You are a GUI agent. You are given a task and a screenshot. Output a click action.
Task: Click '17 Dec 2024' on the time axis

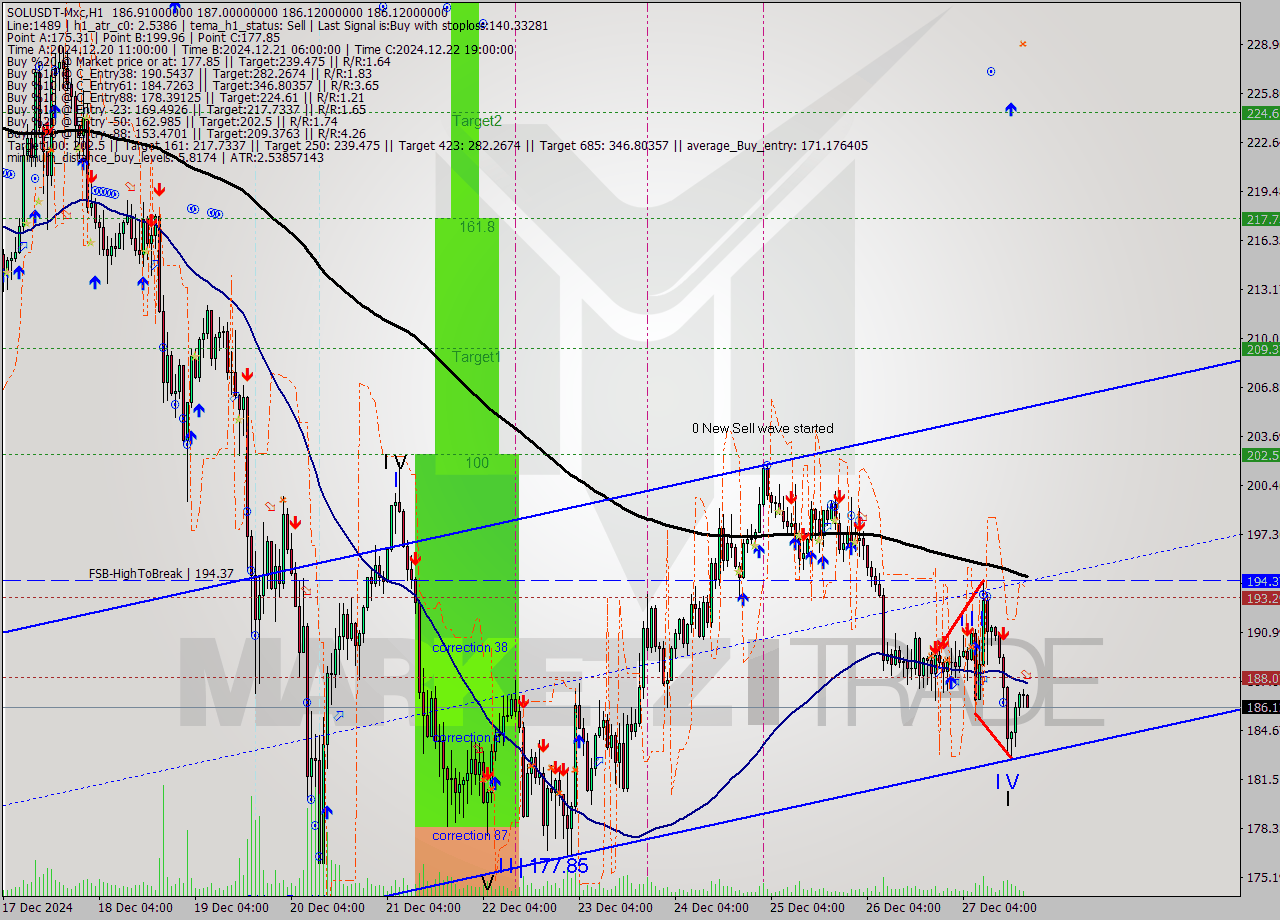(35, 908)
